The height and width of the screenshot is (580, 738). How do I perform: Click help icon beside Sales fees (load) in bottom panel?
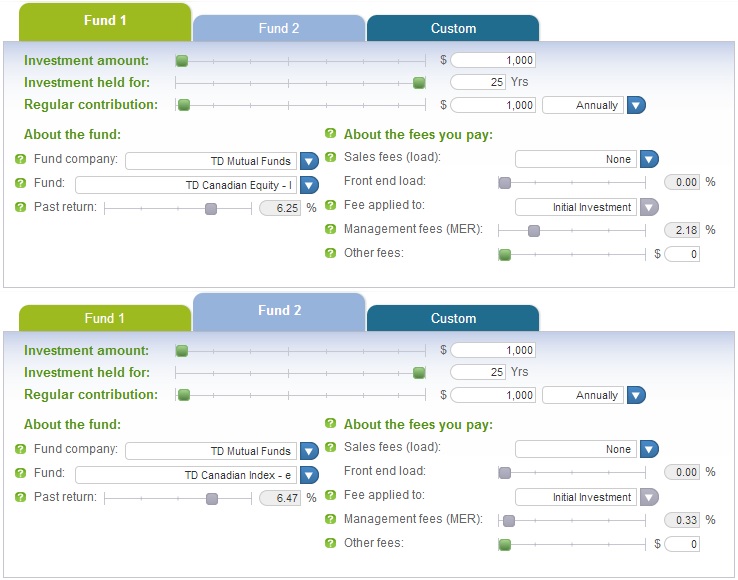330,447
